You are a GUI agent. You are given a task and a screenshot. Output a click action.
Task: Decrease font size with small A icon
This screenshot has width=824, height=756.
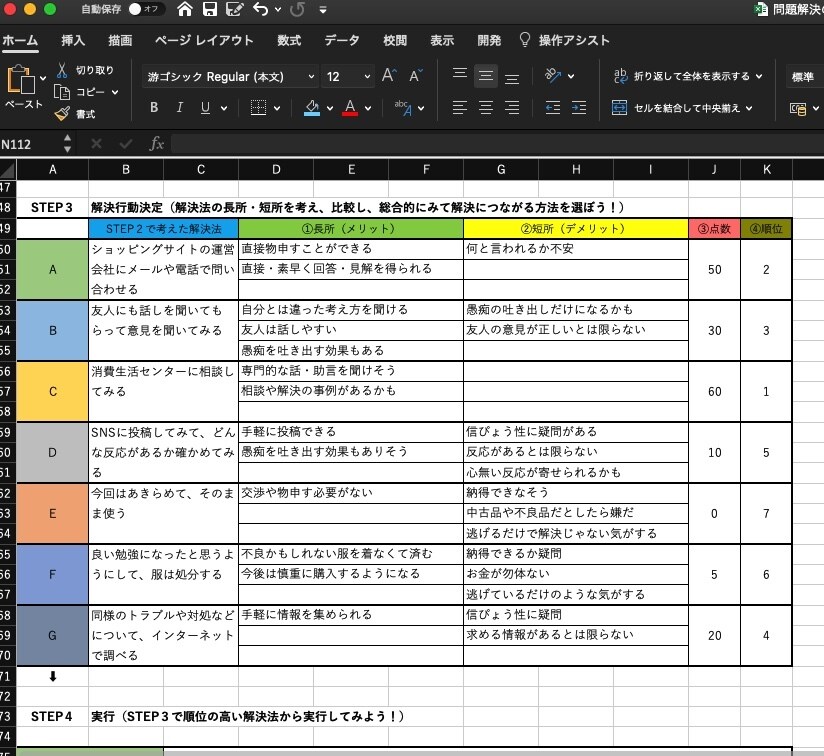click(x=415, y=76)
